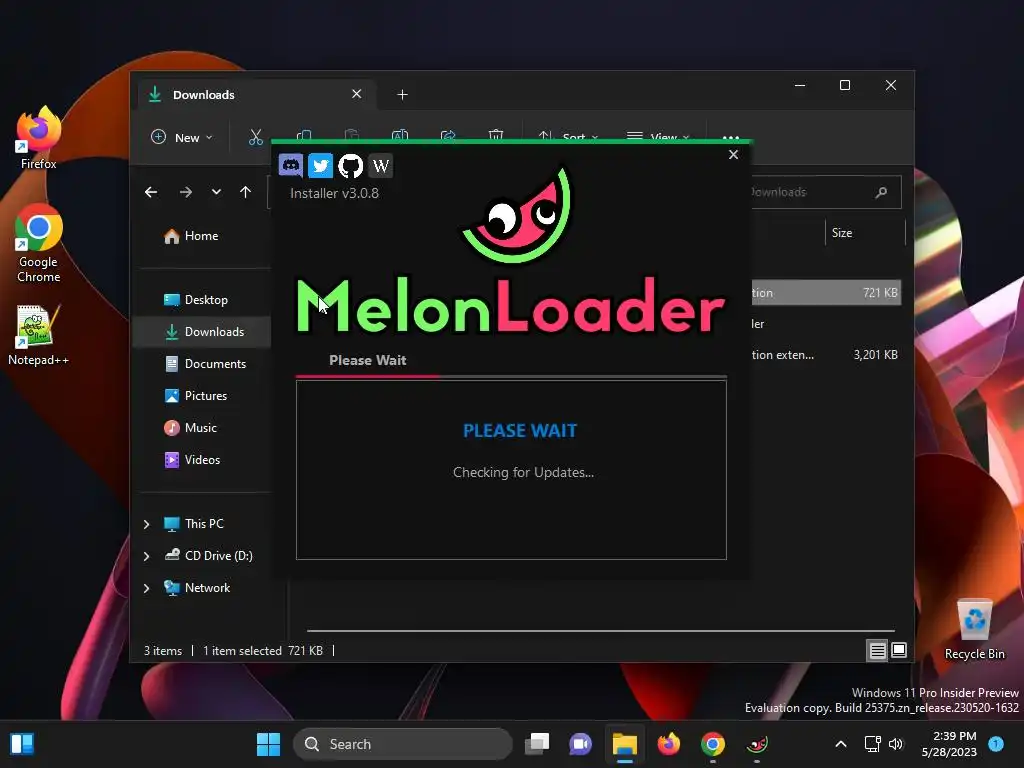Select Downloads in the navigation pane

pyautogui.click(x=202, y=332)
